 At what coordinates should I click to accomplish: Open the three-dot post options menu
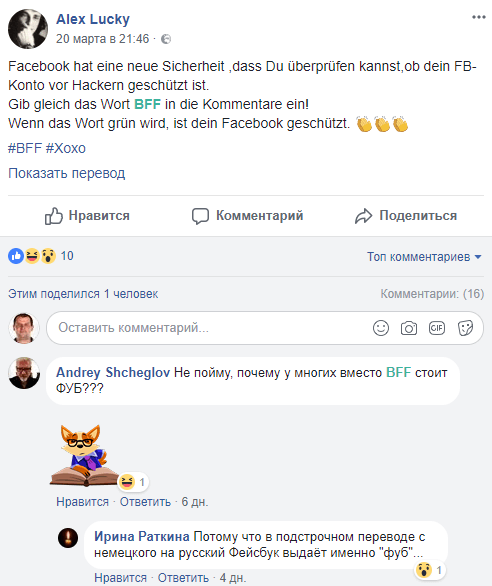click(478, 17)
